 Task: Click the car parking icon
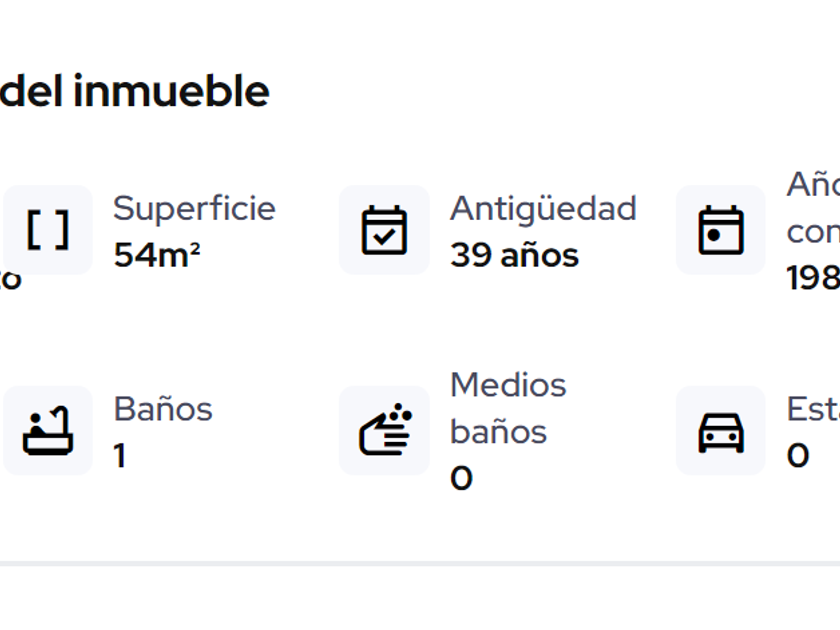pos(721,430)
